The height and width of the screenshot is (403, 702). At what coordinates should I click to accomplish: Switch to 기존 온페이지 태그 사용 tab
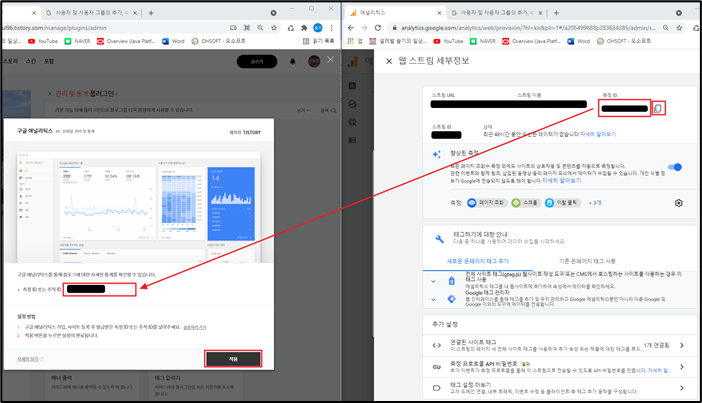[587, 261]
